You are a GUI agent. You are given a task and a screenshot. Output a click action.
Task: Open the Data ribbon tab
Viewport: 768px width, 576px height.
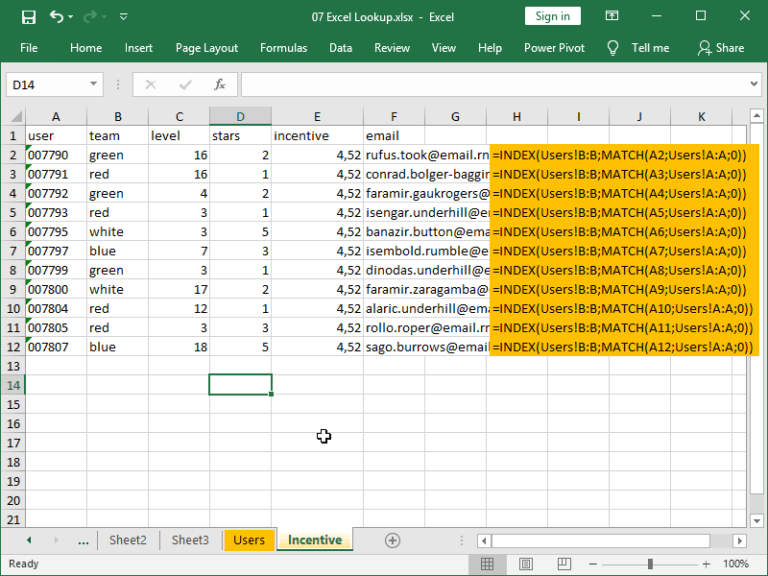click(340, 48)
